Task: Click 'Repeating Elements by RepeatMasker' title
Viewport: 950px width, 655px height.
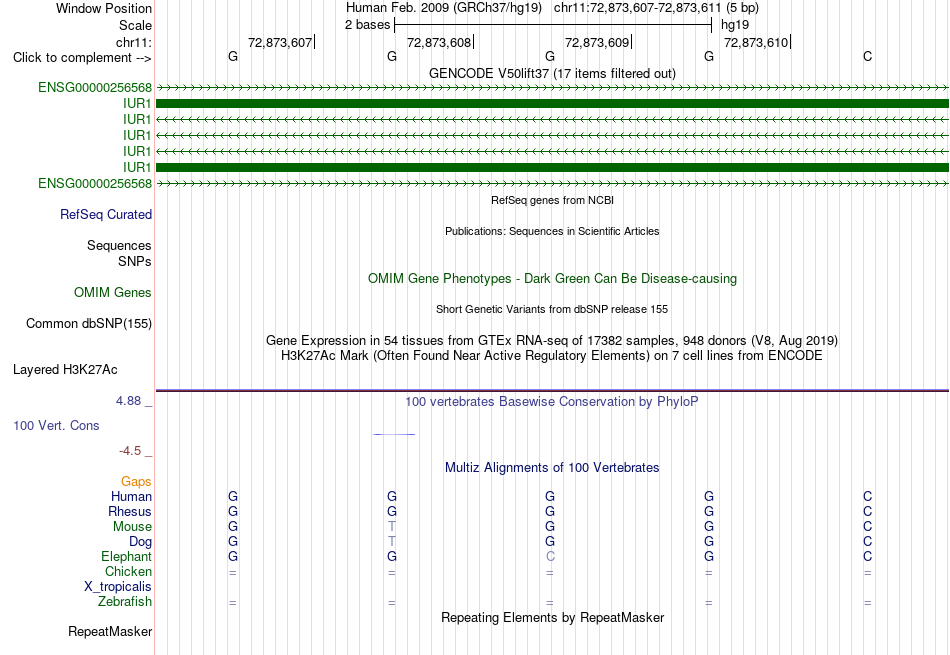Action: (552, 617)
